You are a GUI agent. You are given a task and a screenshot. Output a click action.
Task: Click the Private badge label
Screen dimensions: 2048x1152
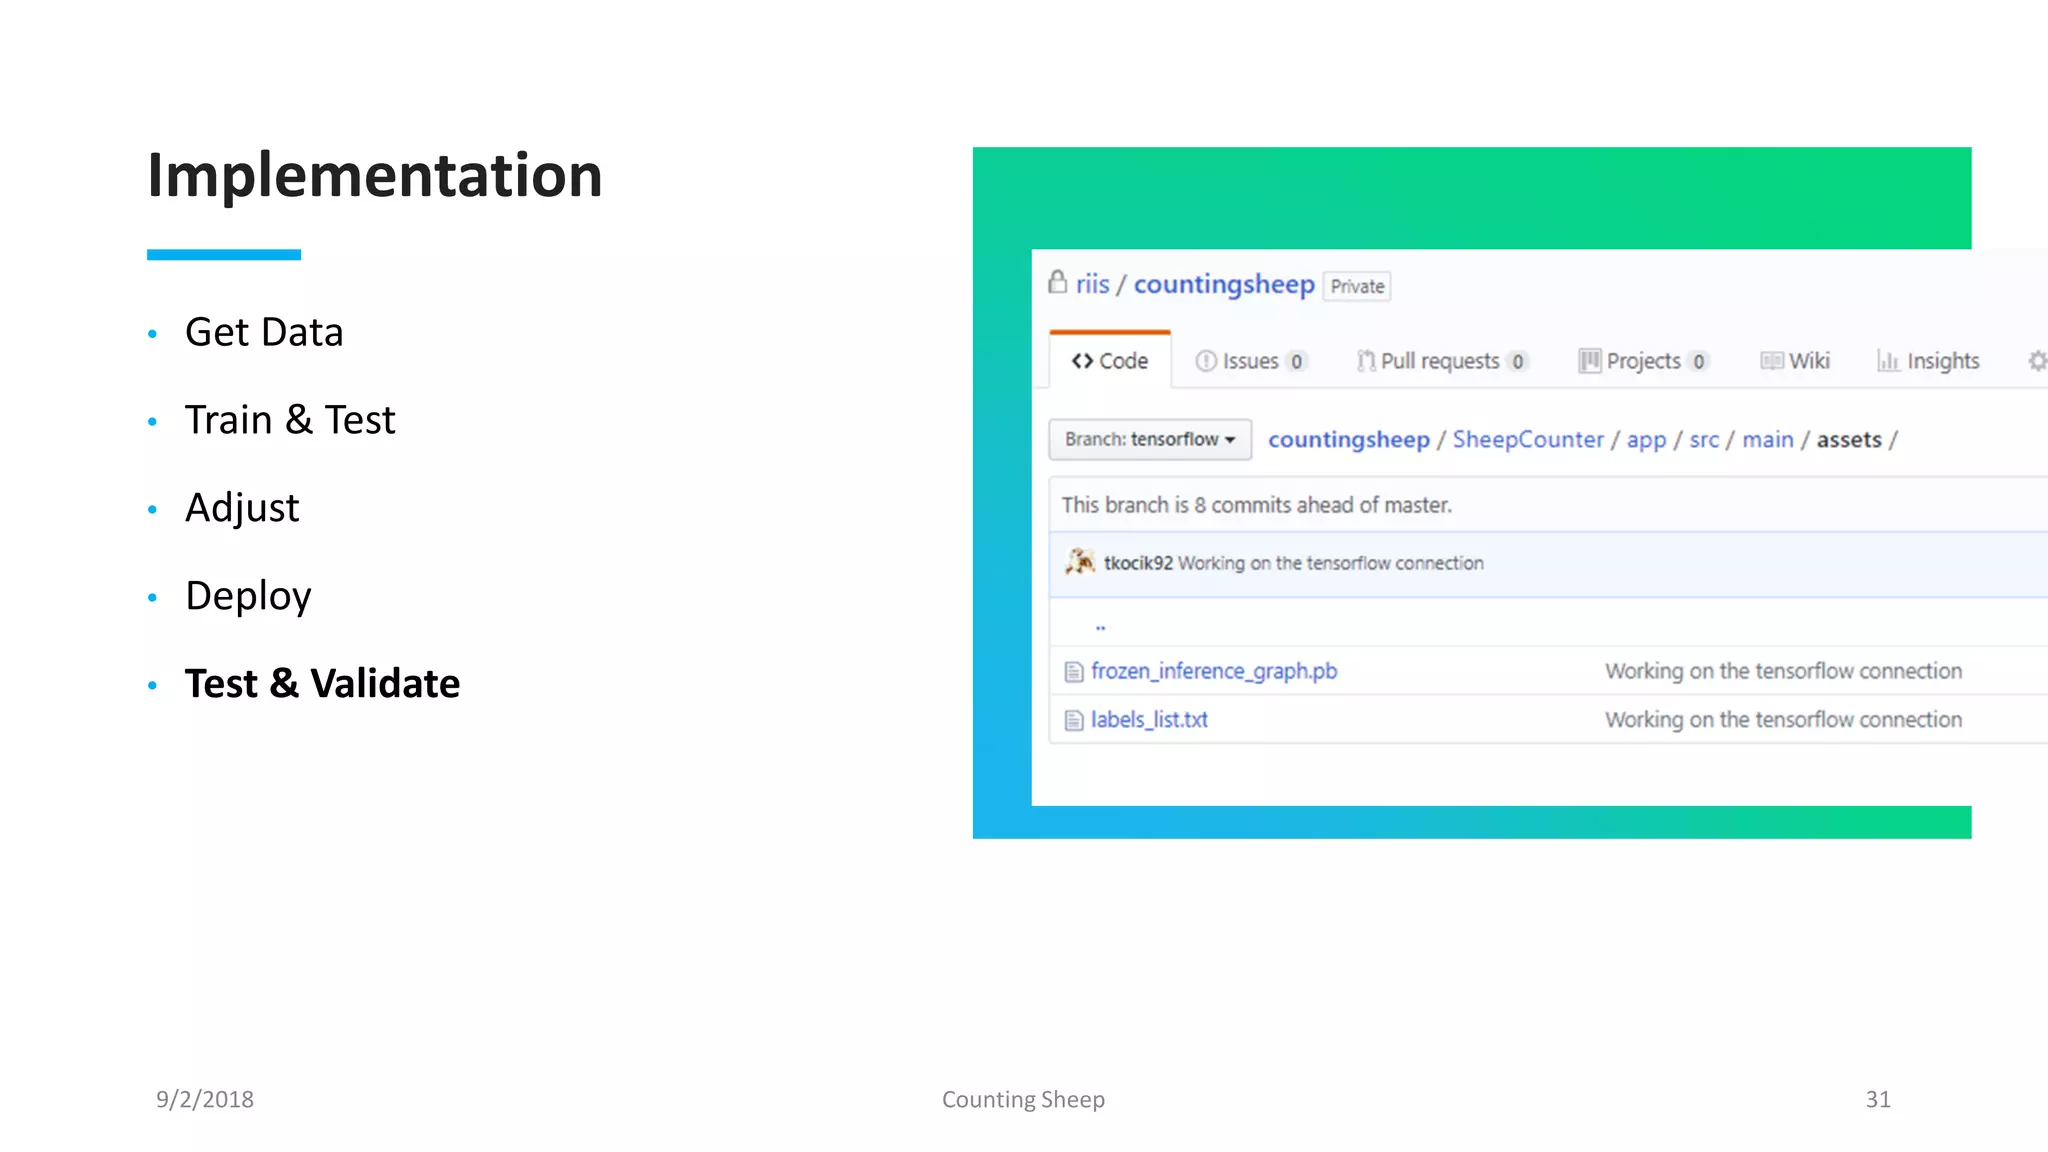pyautogui.click(x=1357, y=286)
